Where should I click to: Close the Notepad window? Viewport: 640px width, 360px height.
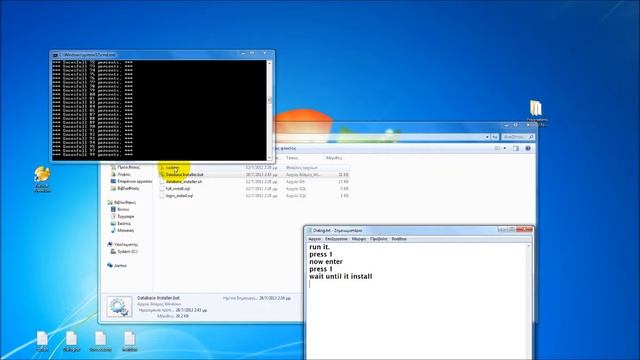coord(524,230)
